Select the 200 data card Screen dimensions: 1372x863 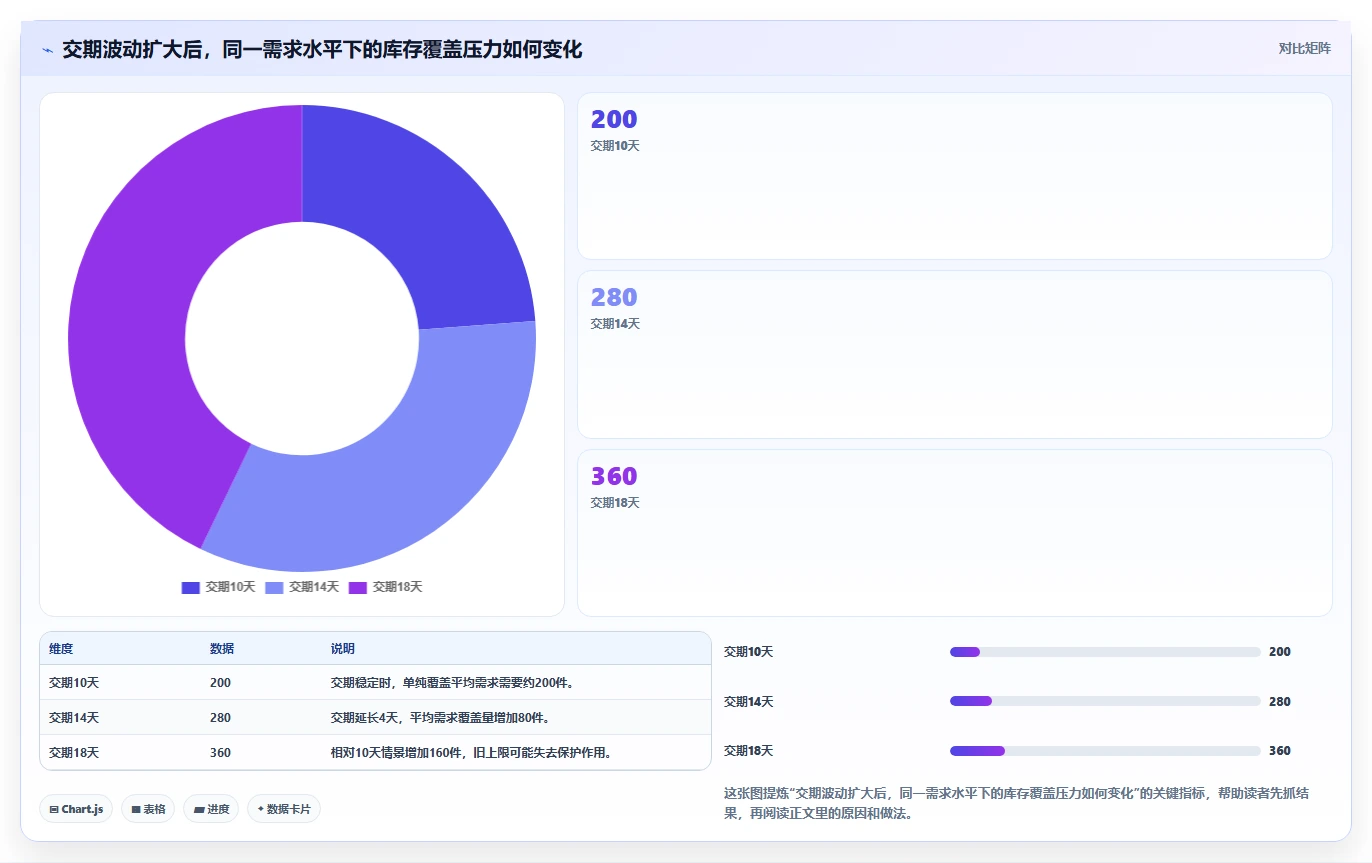point(955,176)
